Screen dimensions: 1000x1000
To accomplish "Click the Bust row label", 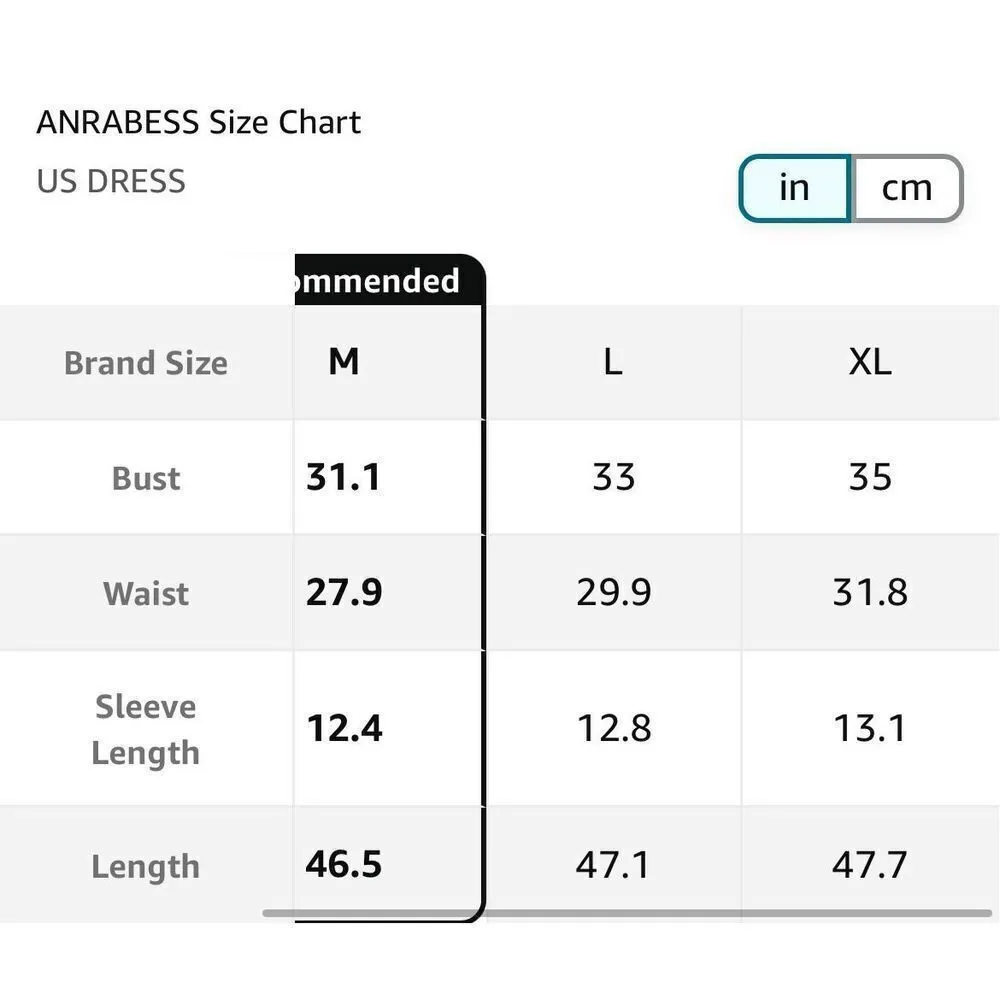I will [x=146, y=477].
